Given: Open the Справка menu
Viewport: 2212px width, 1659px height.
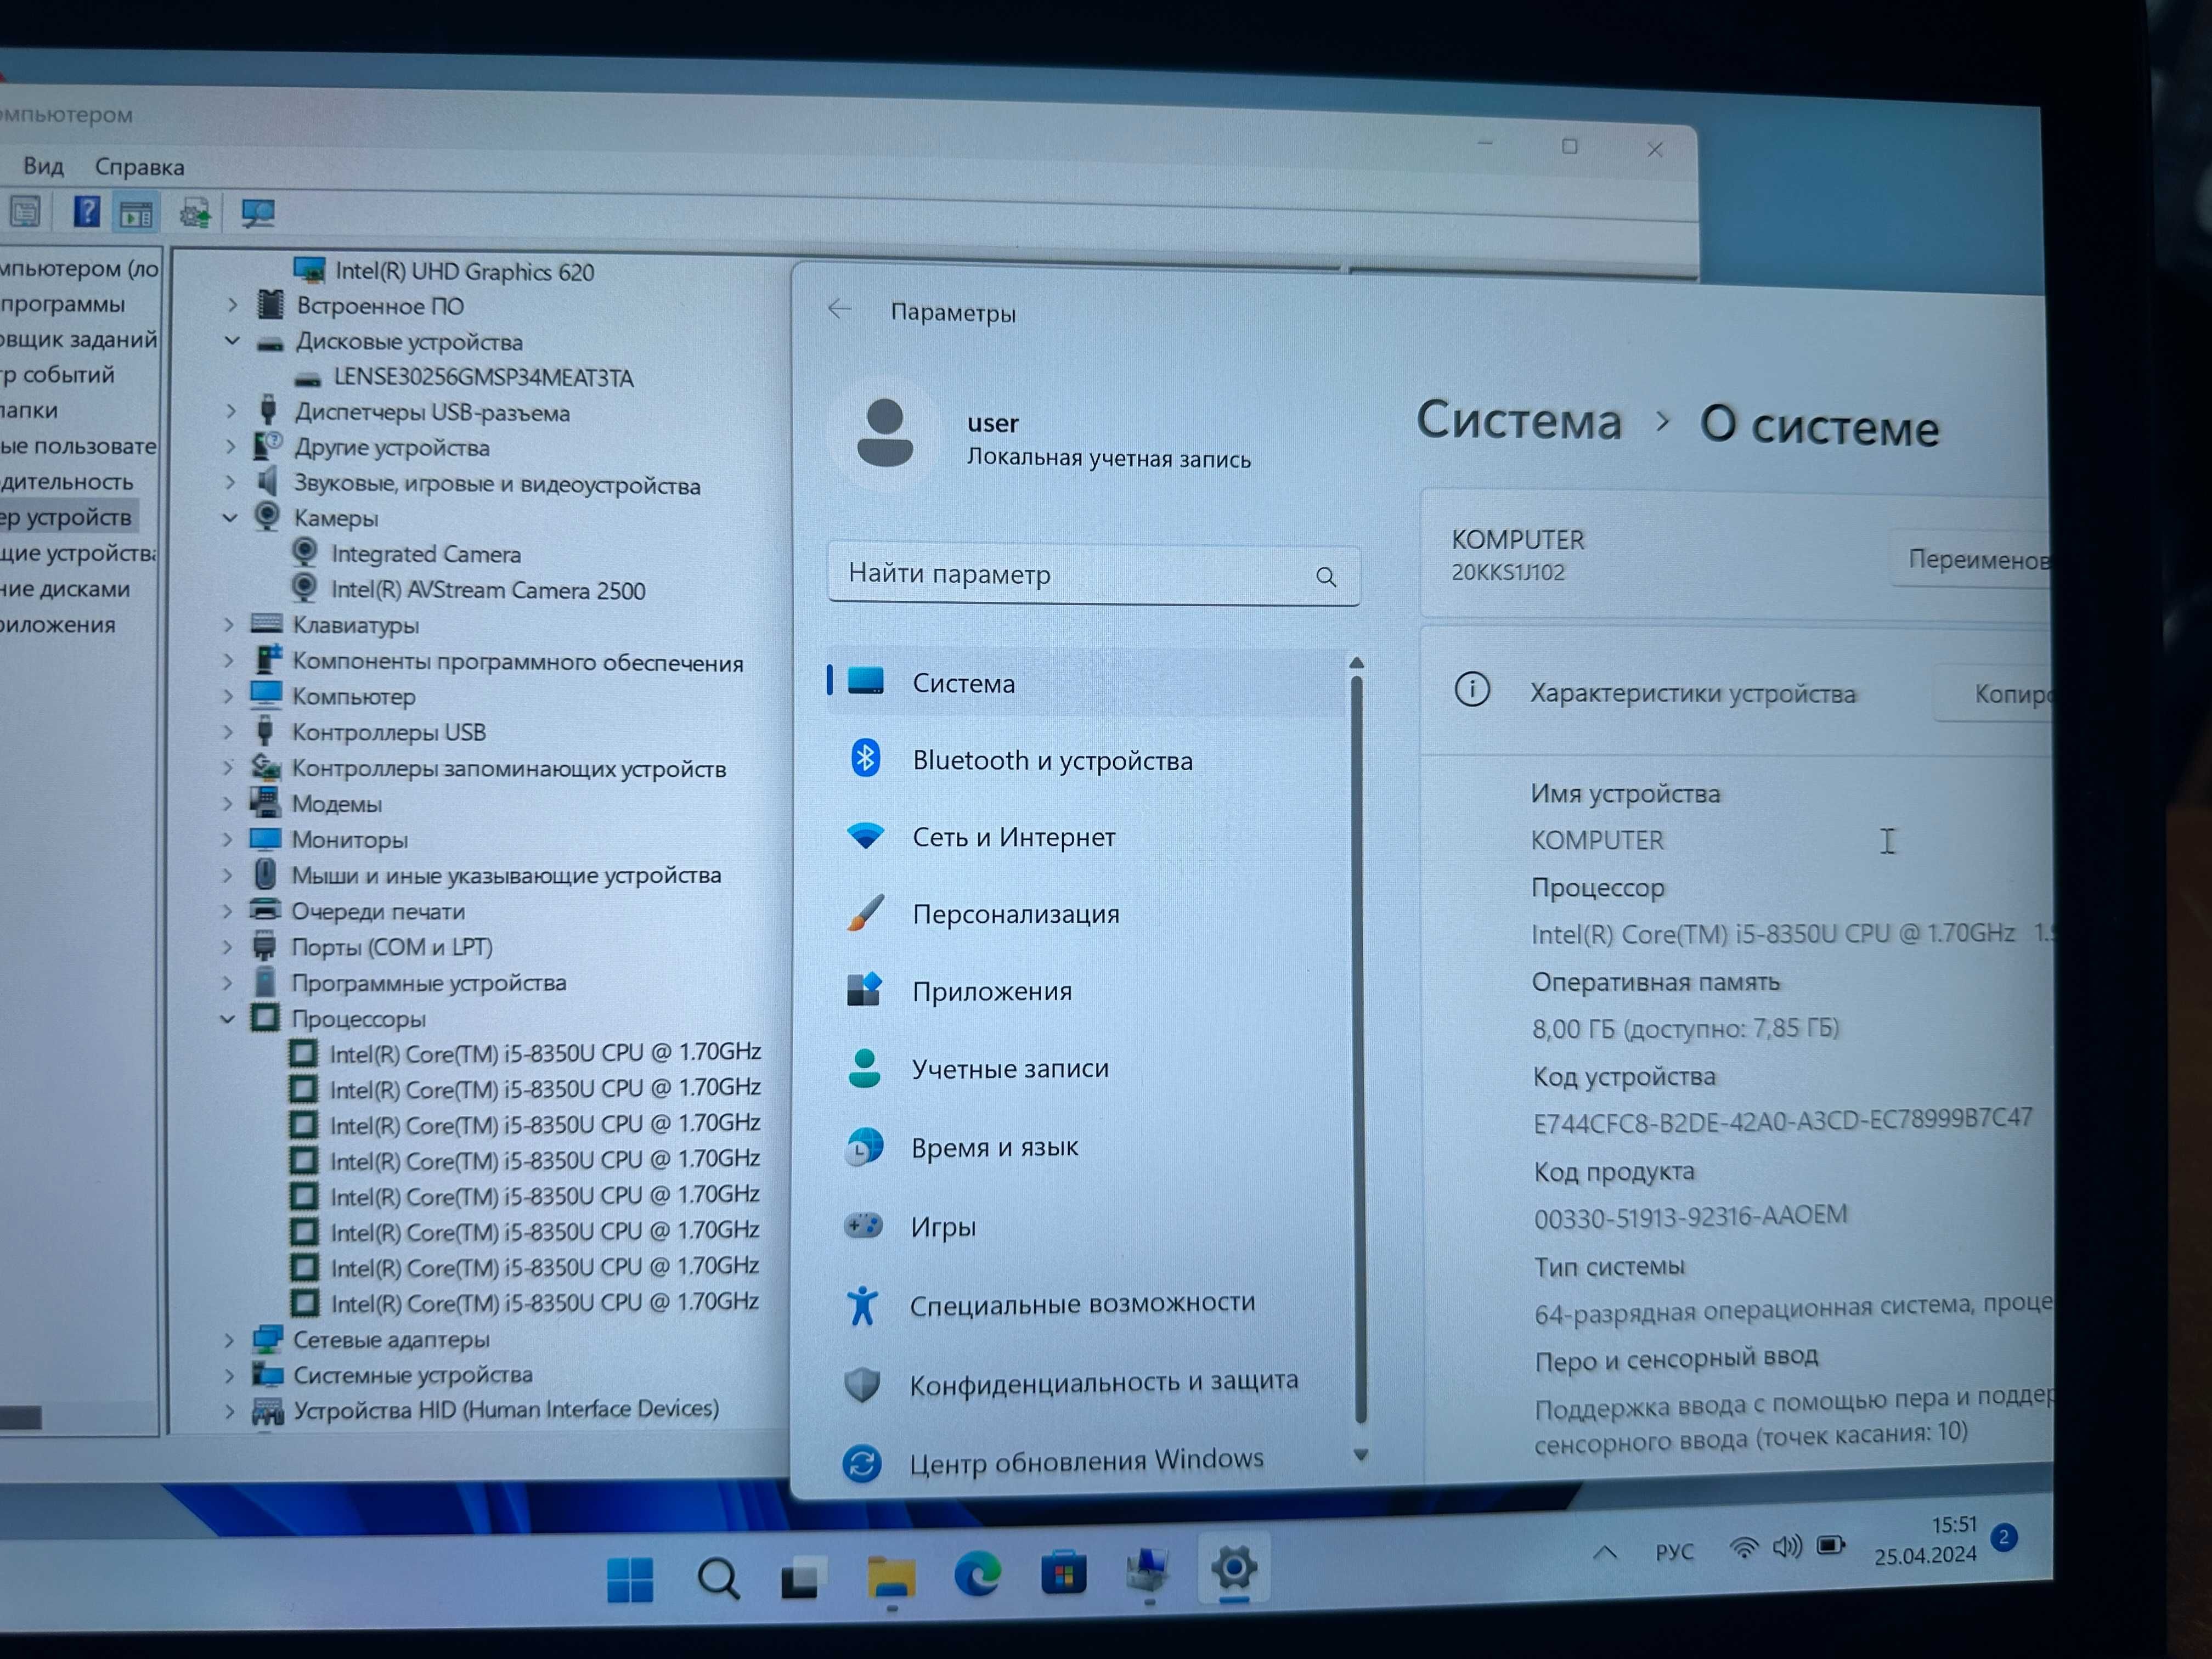Looking at the screenshot, I should 139,166.
